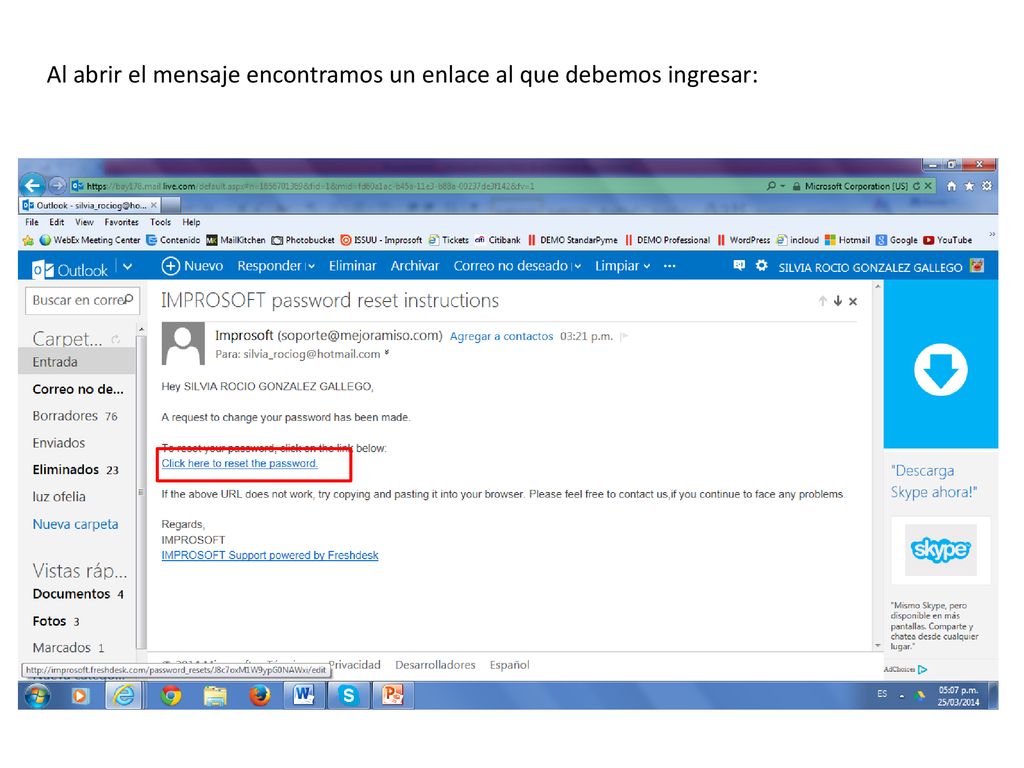Open the File menu

click(x=32, y=222)
